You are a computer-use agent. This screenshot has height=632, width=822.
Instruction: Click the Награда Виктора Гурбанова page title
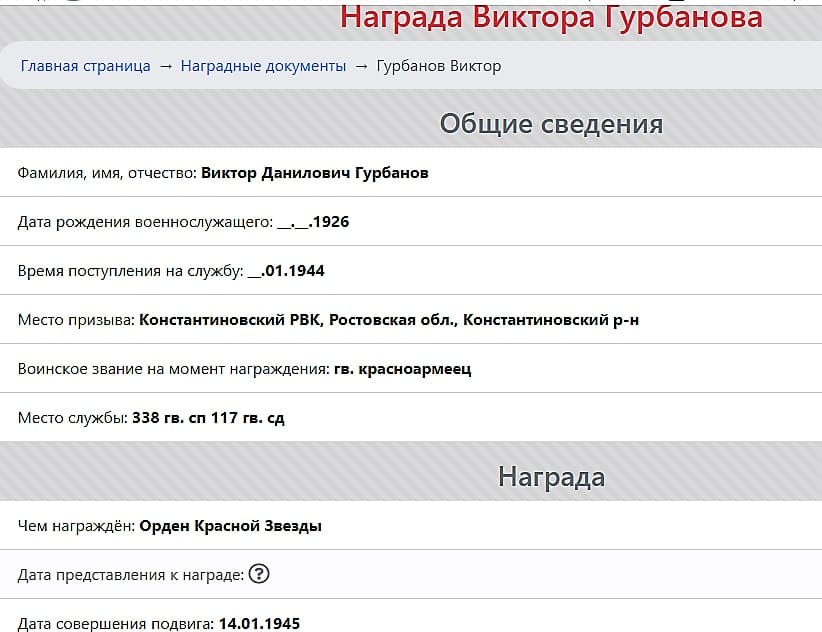(x=551, y=17)
